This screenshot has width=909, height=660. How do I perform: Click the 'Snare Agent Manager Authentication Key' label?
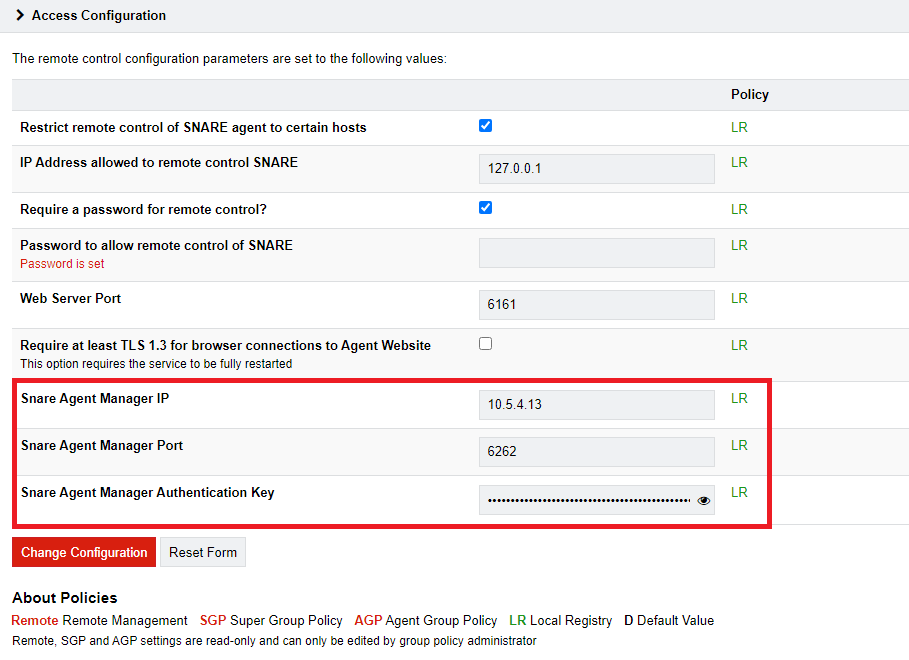[x=148, y=493]
